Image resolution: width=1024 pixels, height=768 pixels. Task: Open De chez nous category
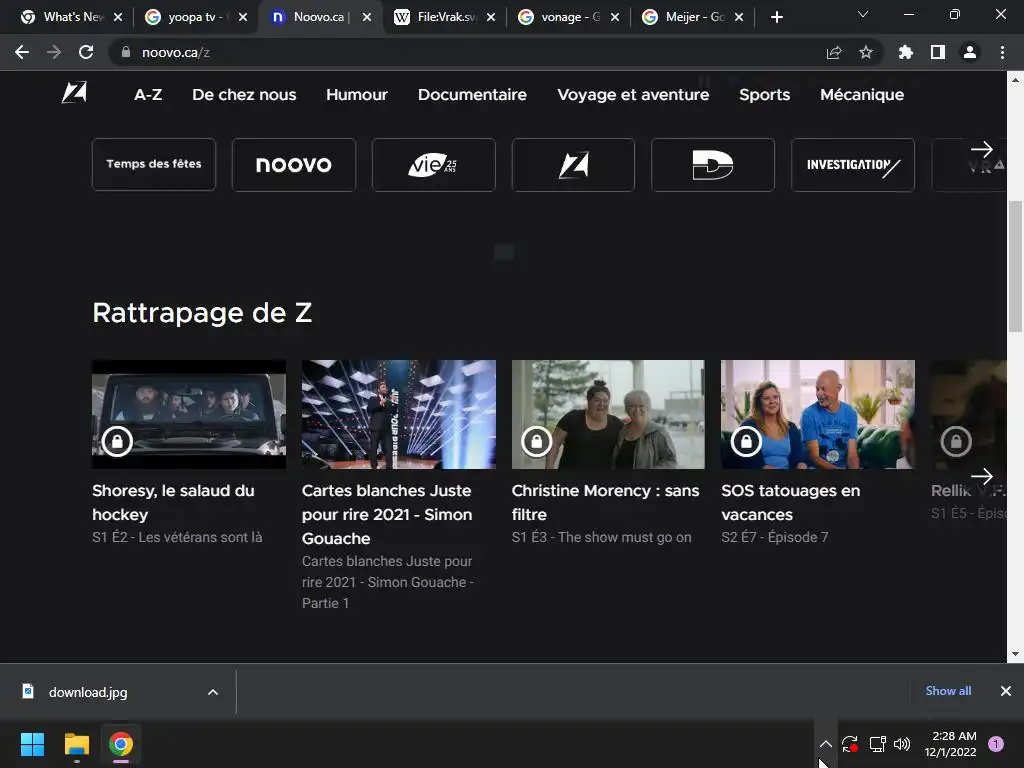[244, 95]
